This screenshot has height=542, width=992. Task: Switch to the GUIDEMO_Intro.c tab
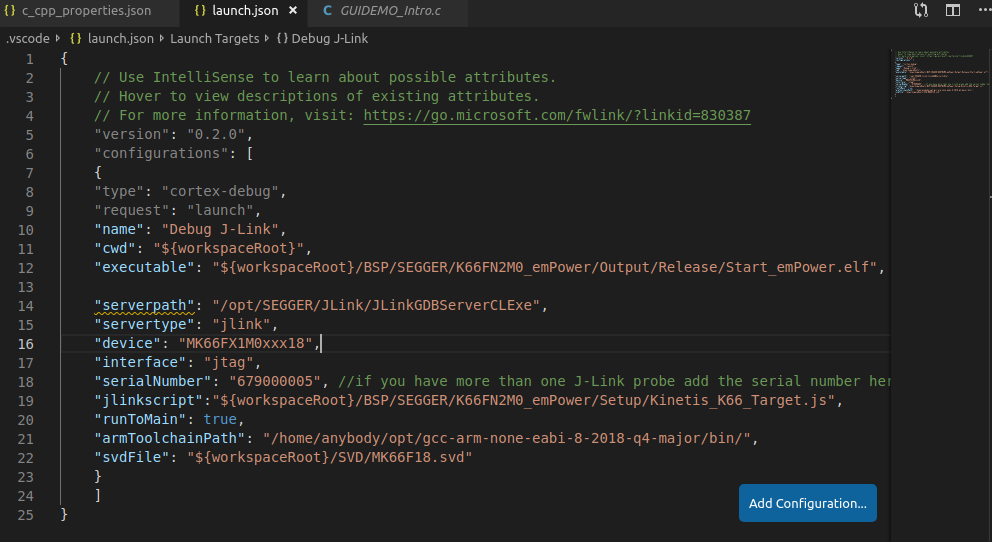[395, 11]
